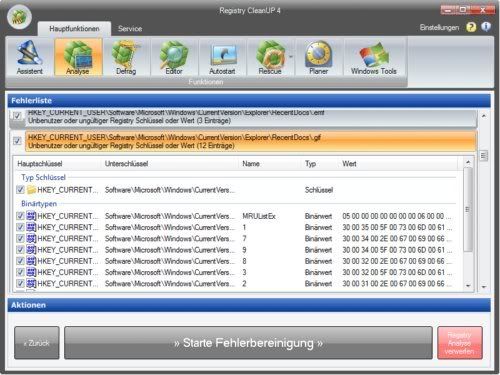Click the application logo orb
Viewport: 500px width, 375px height.
point(19,17)
